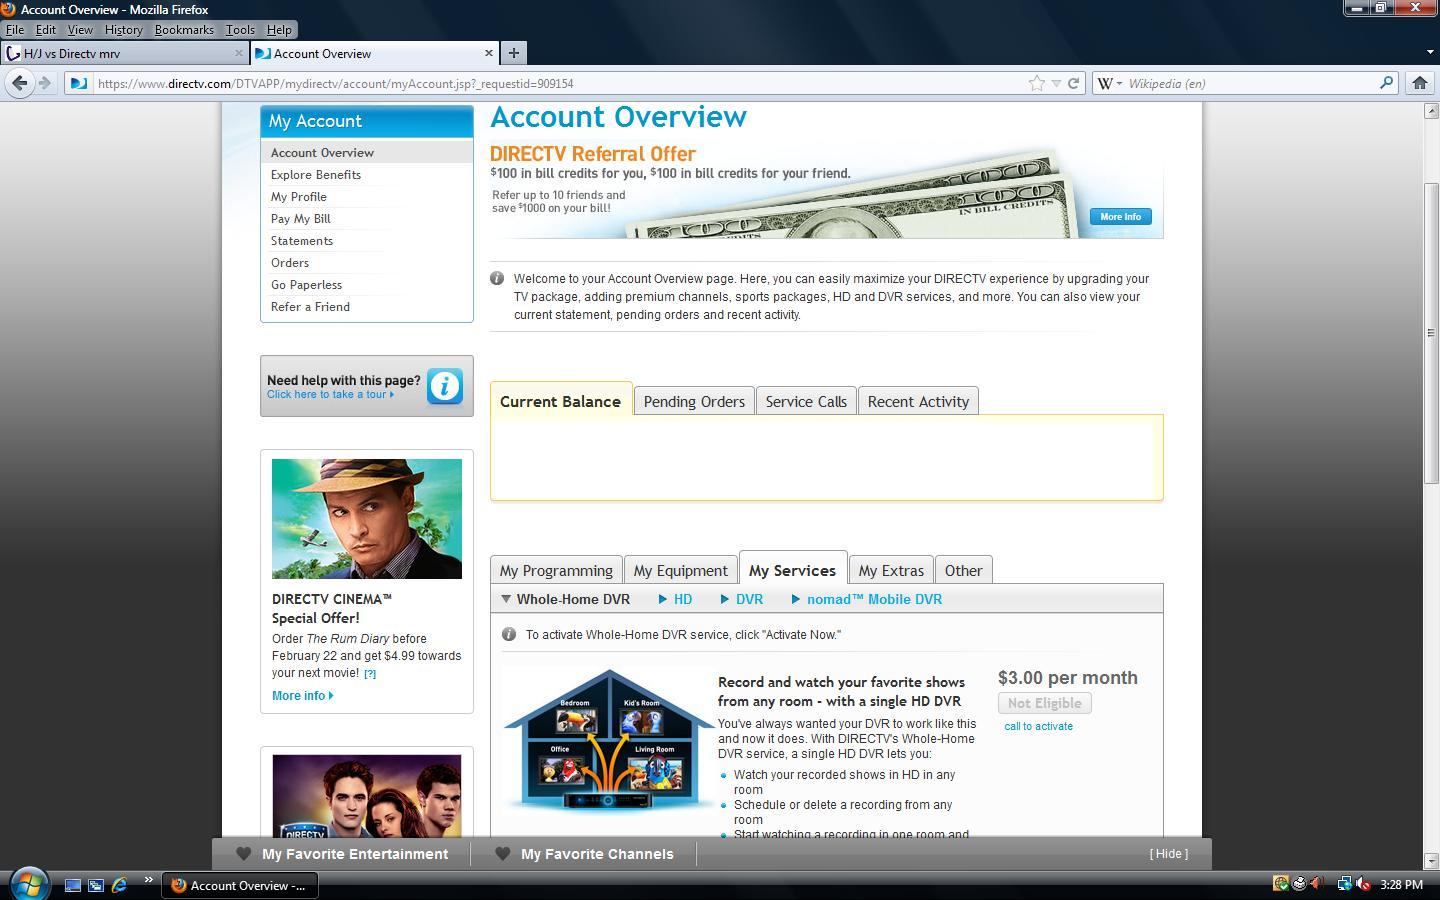Switch to the Service Calls tab
This screenshot has width=1440, height=900.
point(806,401)
